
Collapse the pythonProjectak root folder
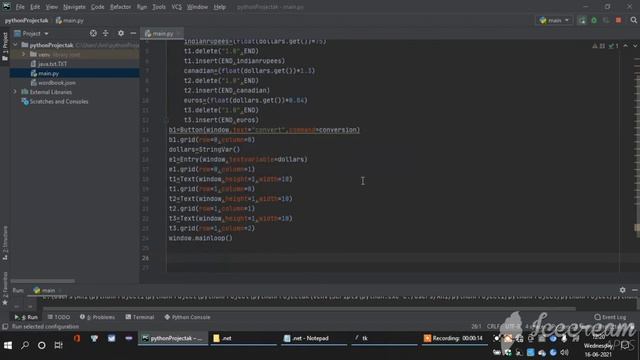16,45
